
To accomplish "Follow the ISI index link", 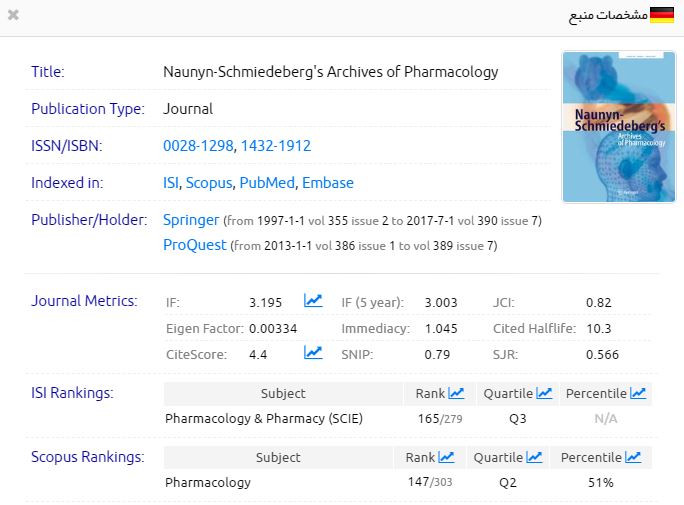I will [171, 183].
